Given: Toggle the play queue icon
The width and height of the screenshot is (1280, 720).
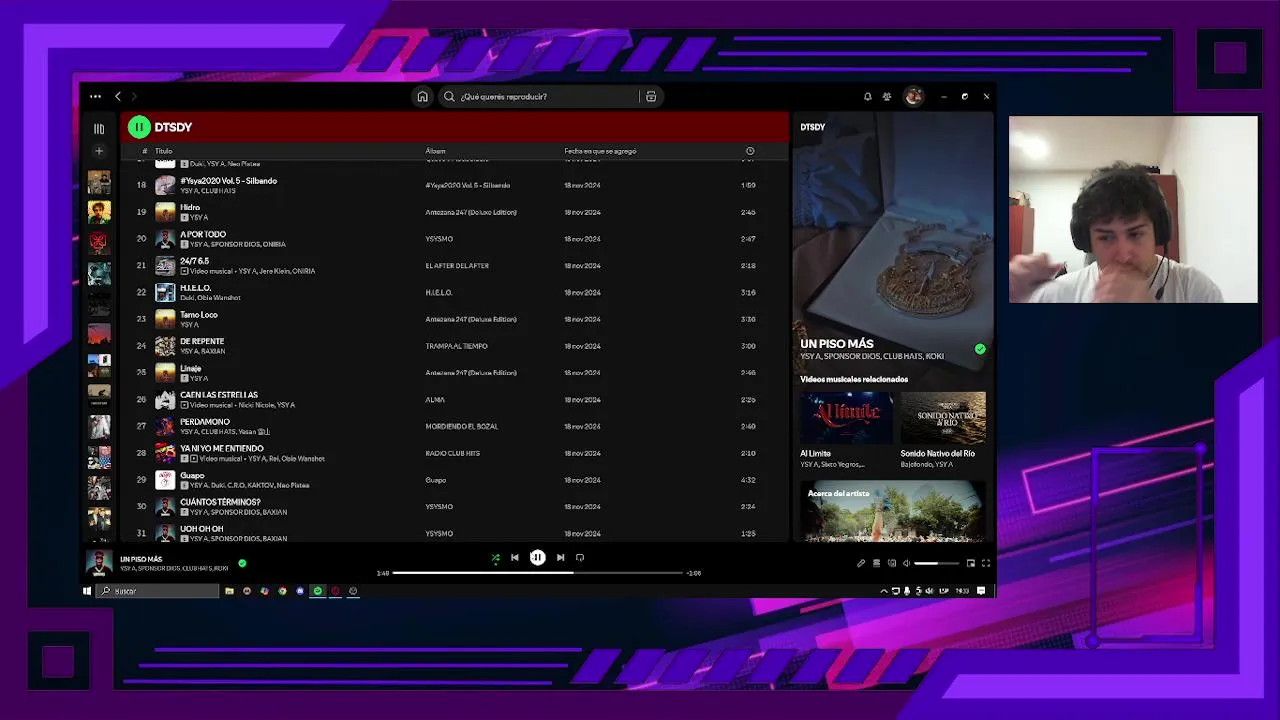Looking at the screenshot, I should click(x=876, y=563).
